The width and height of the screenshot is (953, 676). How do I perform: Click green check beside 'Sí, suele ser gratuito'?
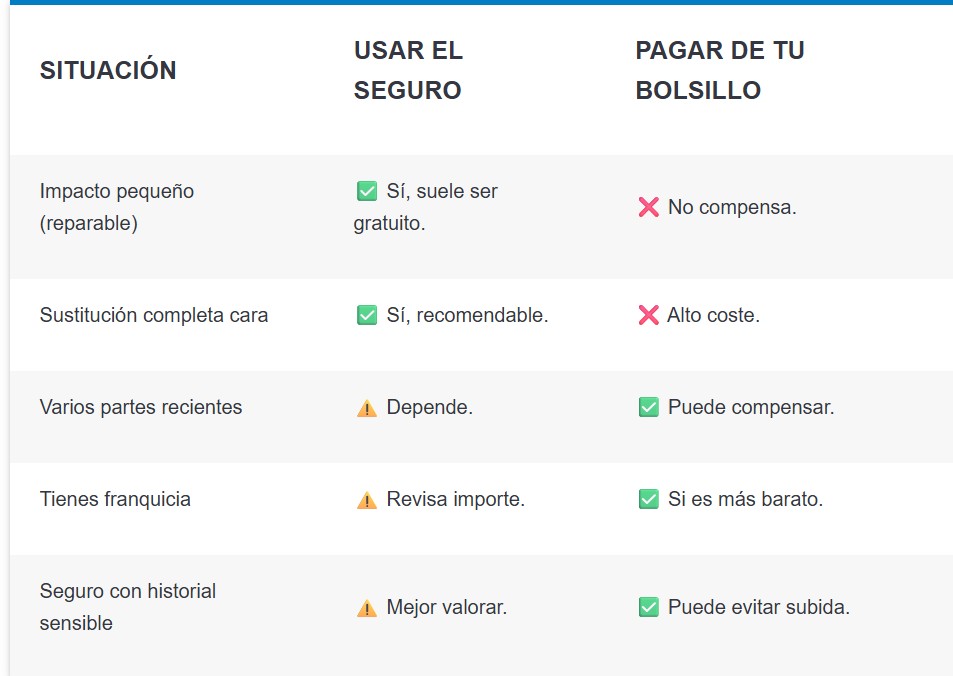click(x=366, y=191)
